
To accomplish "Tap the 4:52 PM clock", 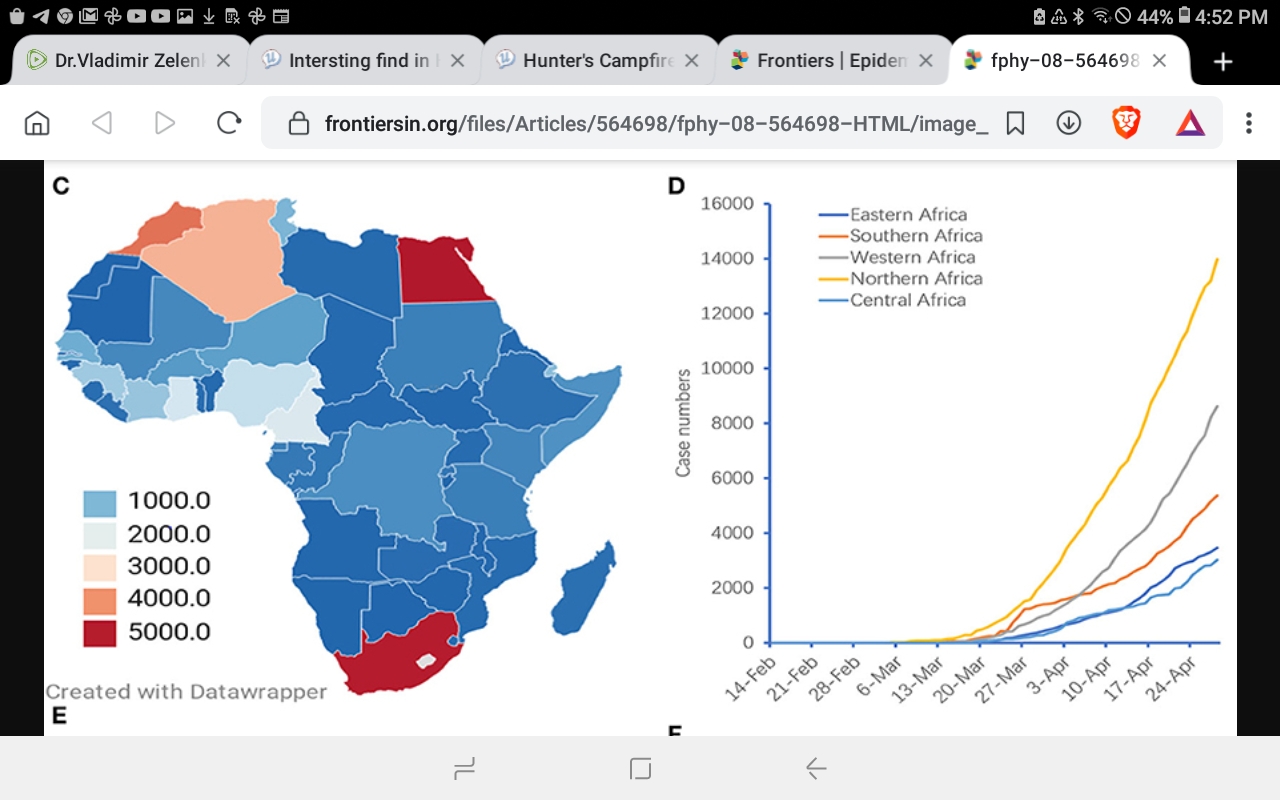I will (x=1232, y=16).
